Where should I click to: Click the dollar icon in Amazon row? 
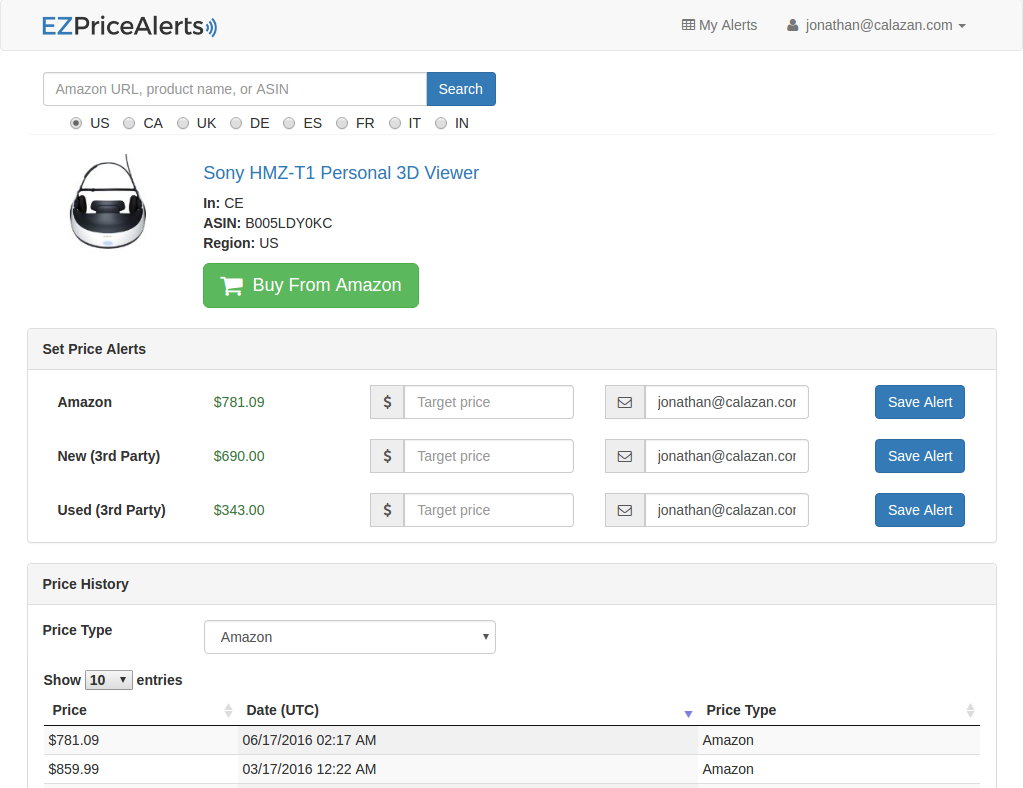tap(388, 402)
